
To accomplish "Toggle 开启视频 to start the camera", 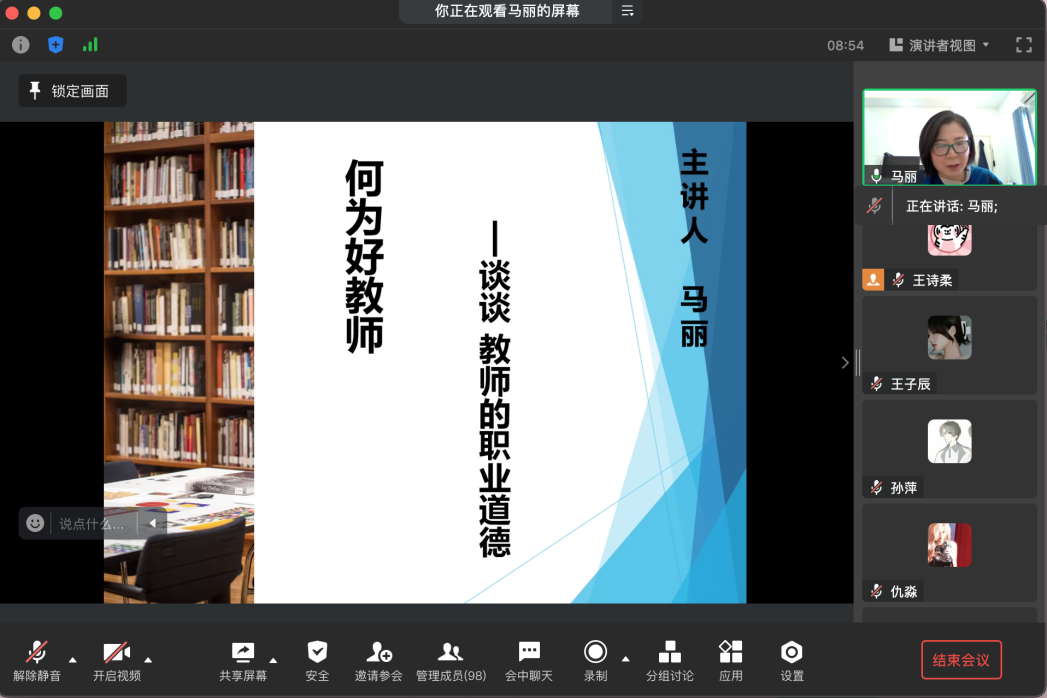I will click(117, 661).
